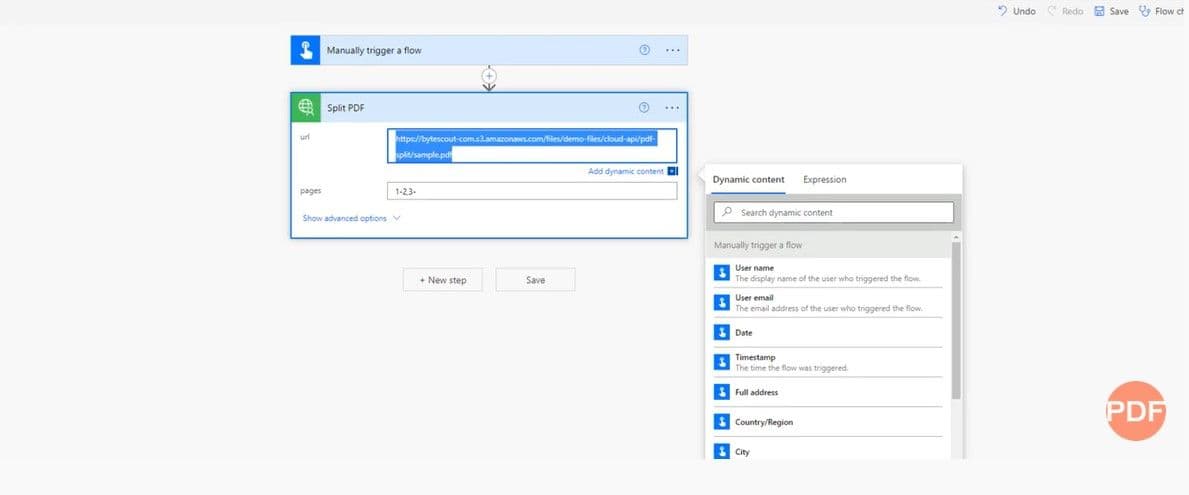Open help for Split PDF action
The width and height of the screenshot is (1189, 495).
[645, 108]
